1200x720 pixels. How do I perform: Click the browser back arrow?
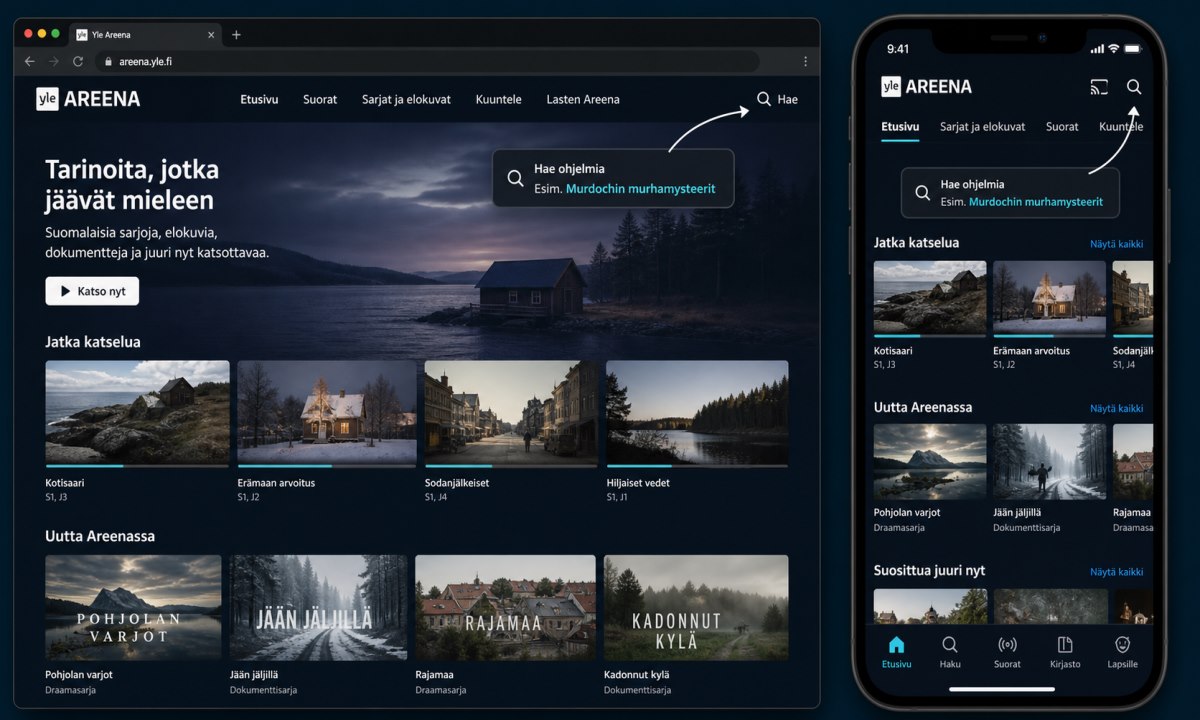29,61
